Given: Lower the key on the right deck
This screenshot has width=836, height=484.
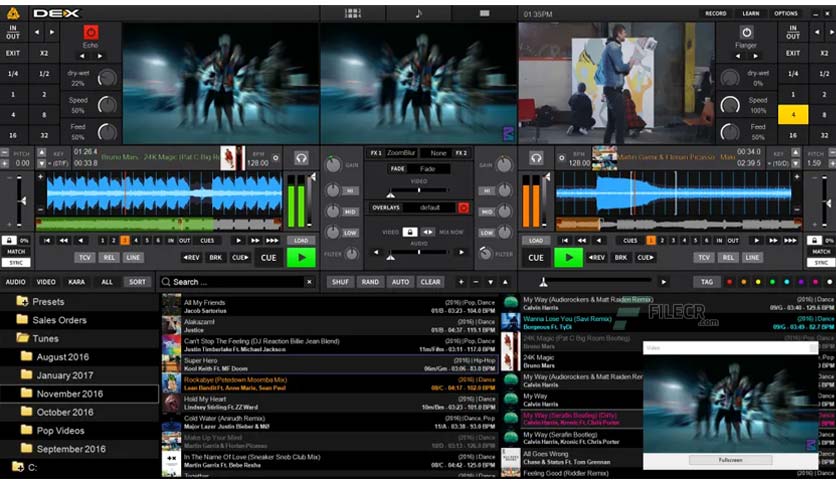Looking at the screenshot, I should (795, 164).
